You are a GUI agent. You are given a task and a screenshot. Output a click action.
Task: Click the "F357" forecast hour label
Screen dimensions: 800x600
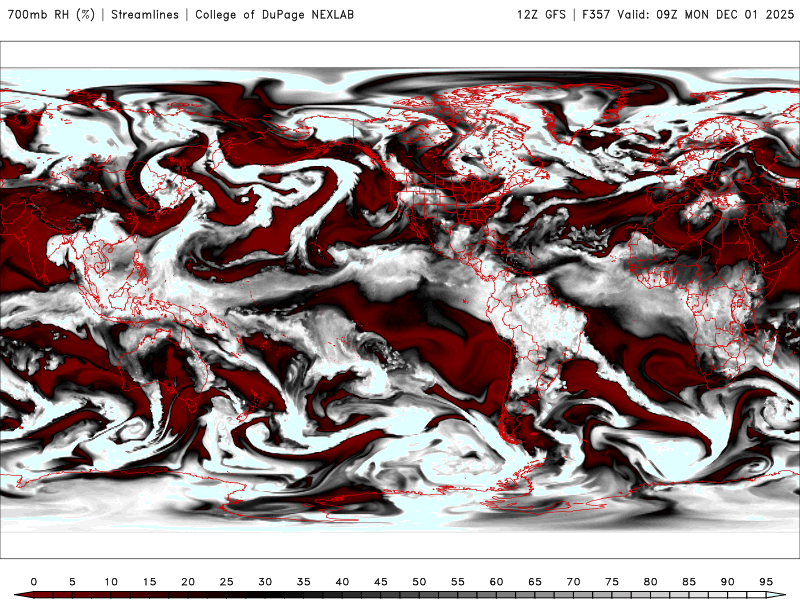(x=596, y=14)
